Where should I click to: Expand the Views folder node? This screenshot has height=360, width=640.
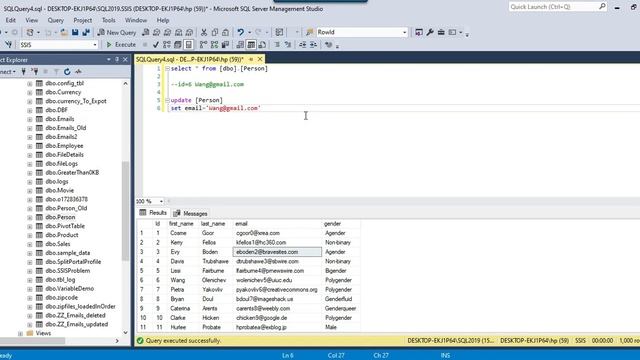pos(20,333)
